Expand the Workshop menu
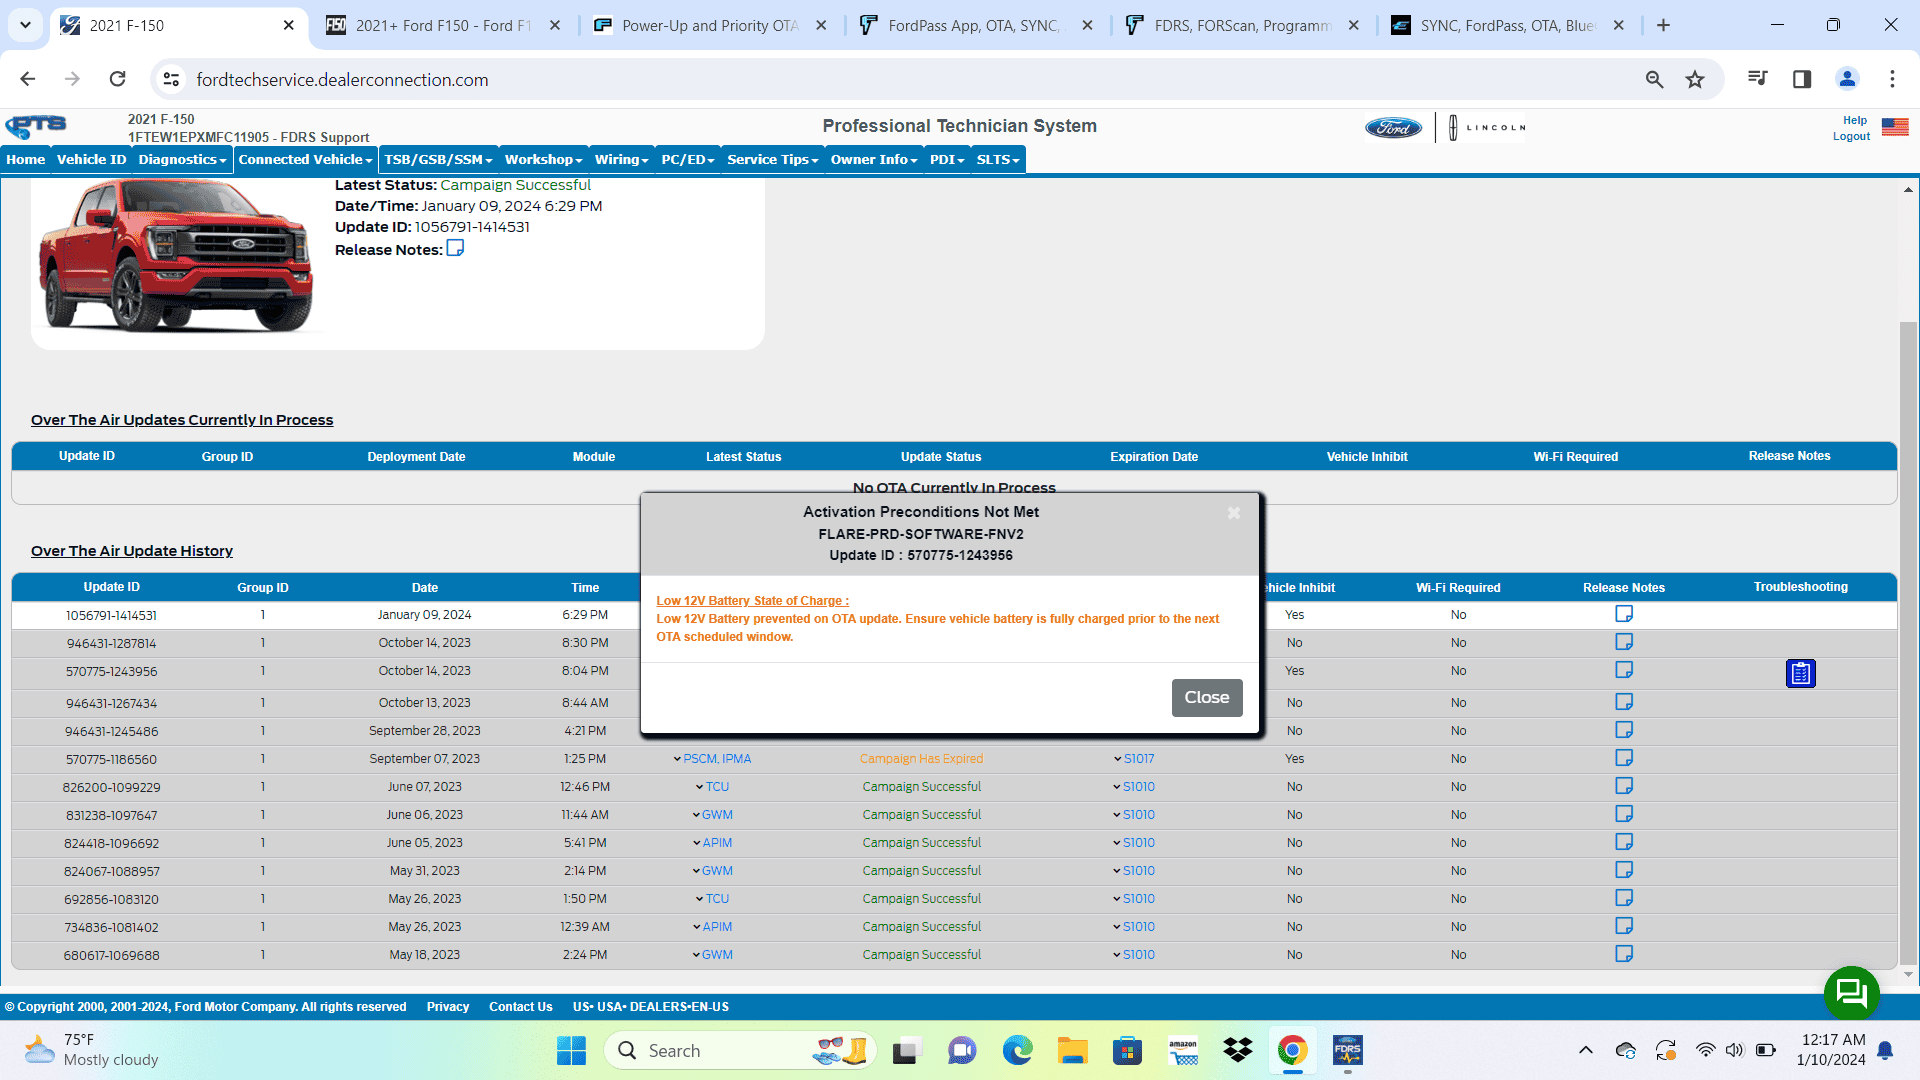The height and width of the screenshot is (1080, 1920). click(543, 160)
